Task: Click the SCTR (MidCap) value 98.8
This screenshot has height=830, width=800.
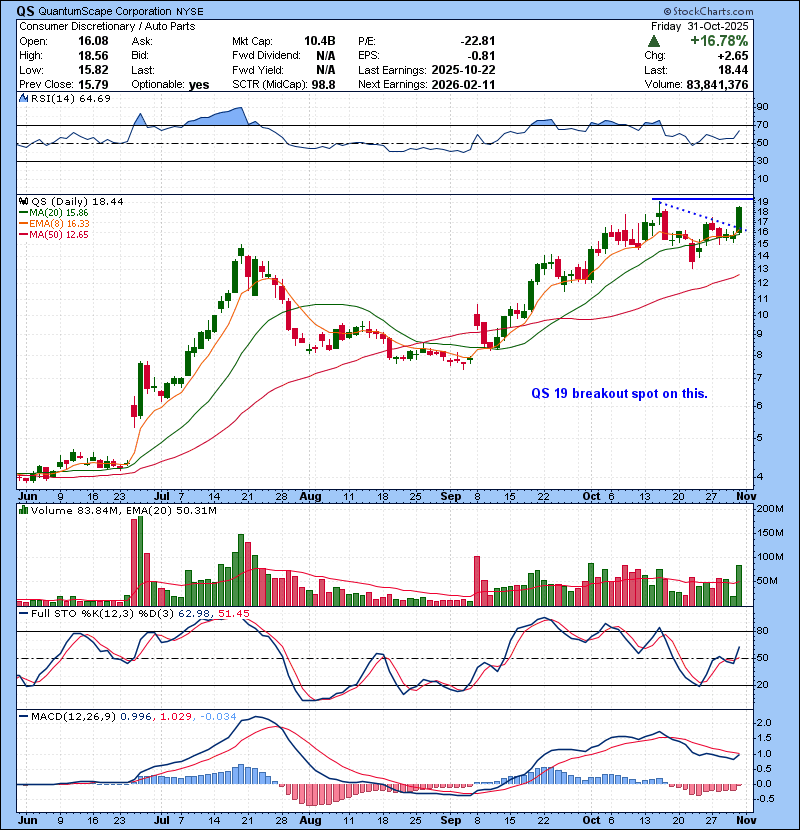Action: coord(324,85)
